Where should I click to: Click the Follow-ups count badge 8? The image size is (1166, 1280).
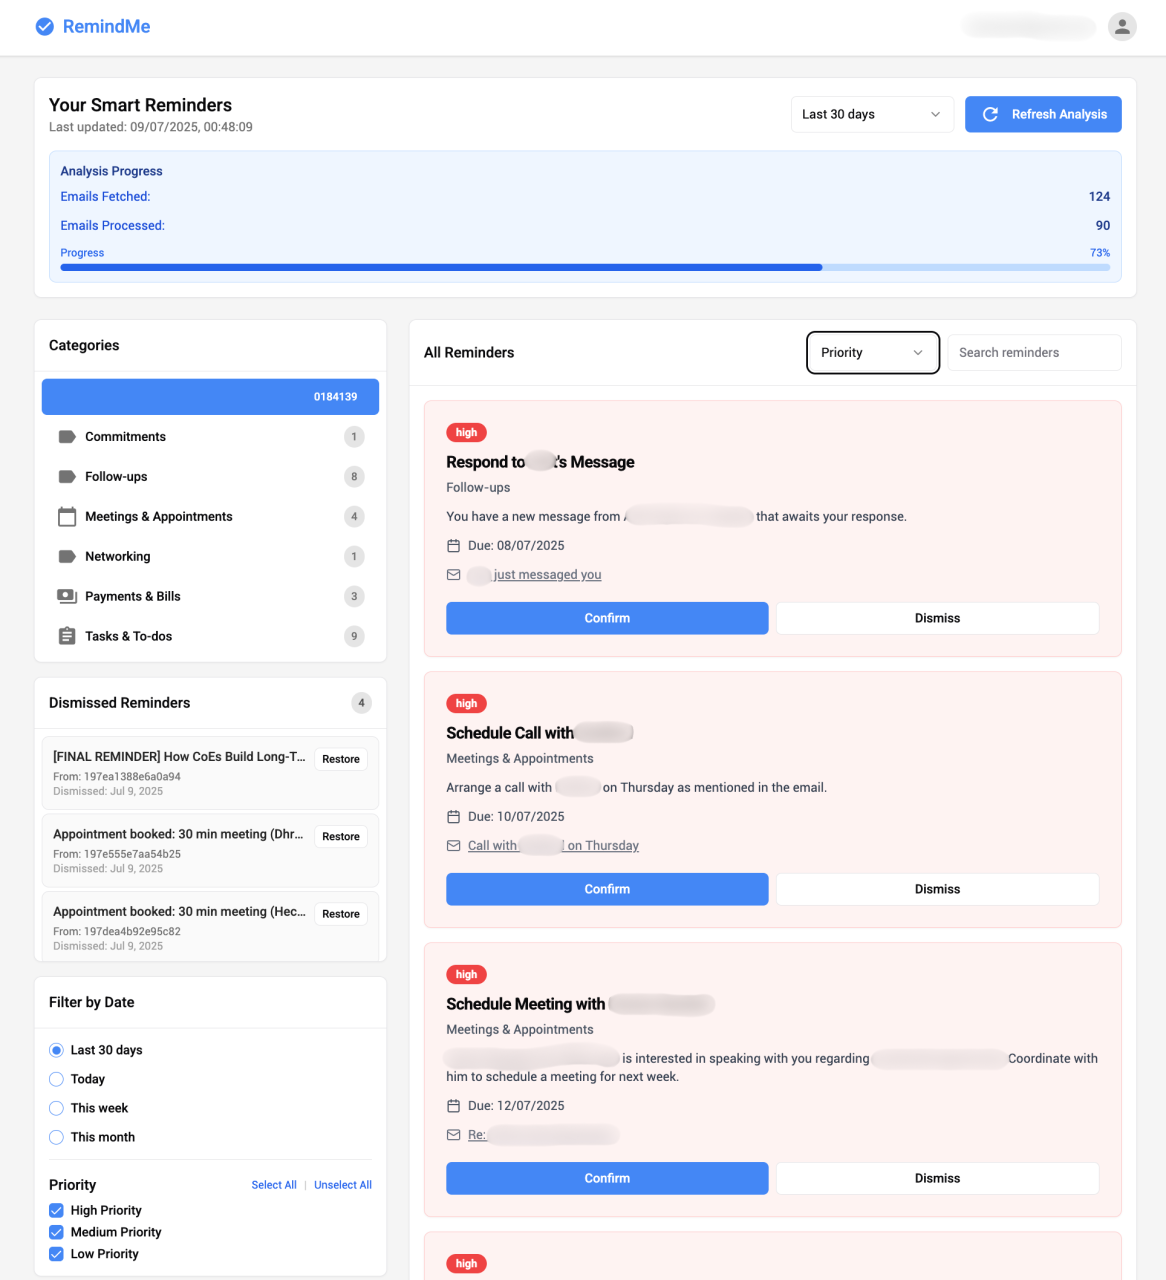click(x=354, y=477)
